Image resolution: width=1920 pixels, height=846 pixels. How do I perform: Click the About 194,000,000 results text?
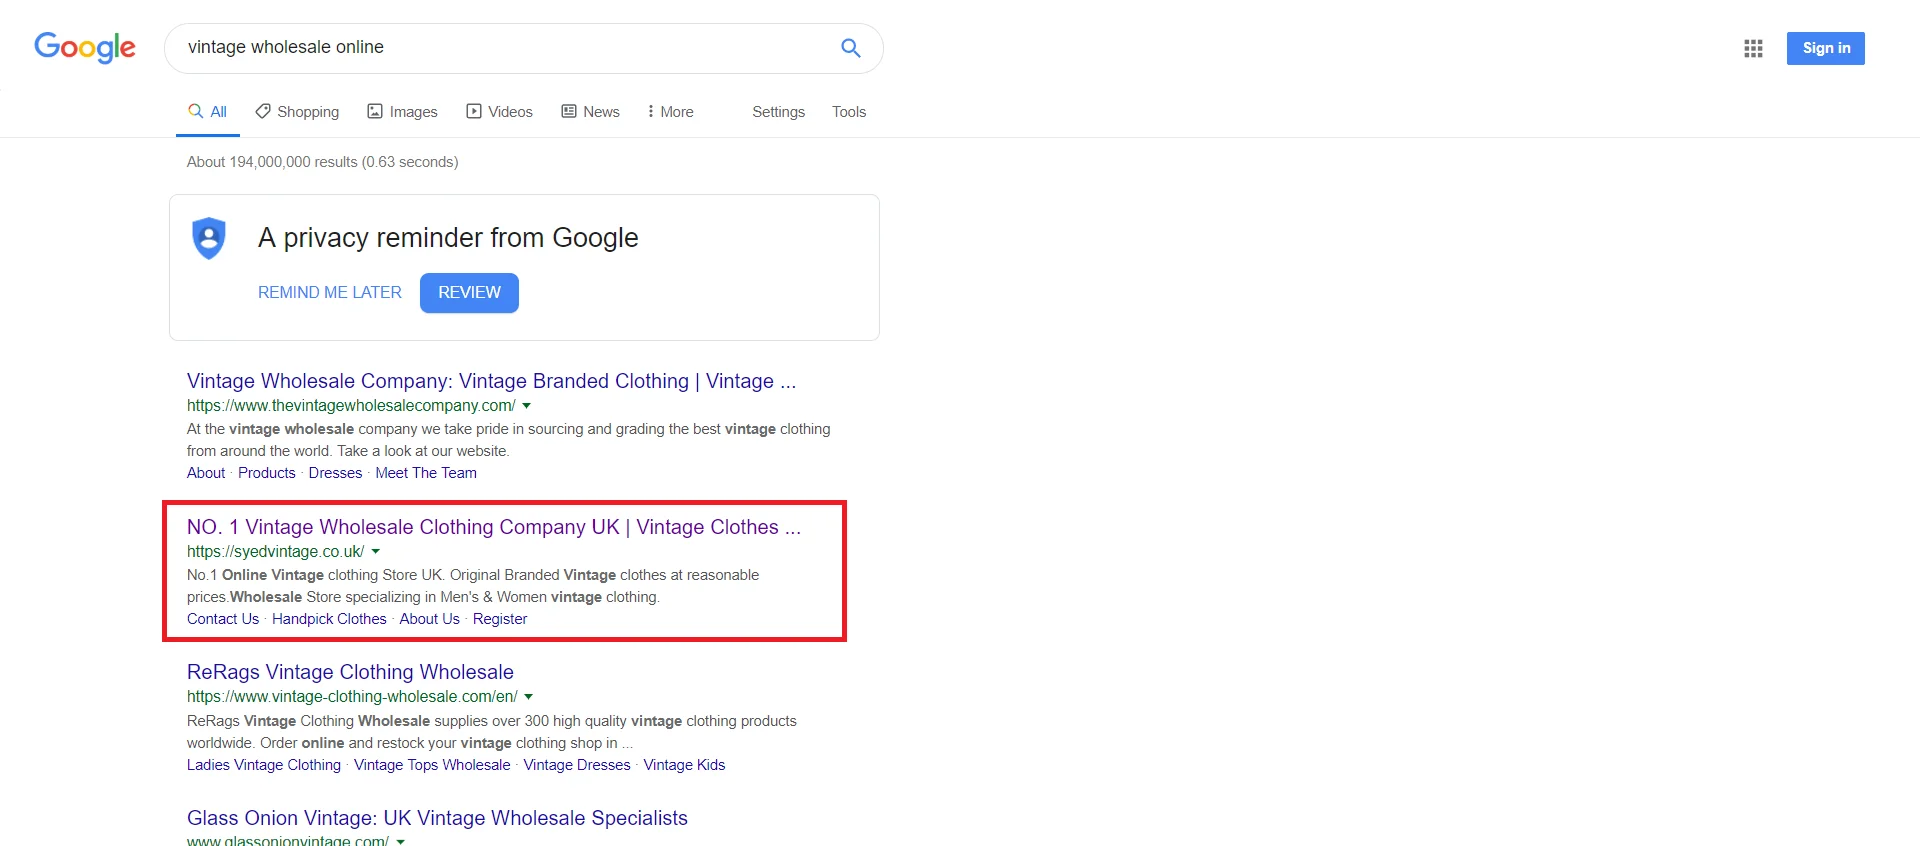pyautogui.click(x=322, y=162)
